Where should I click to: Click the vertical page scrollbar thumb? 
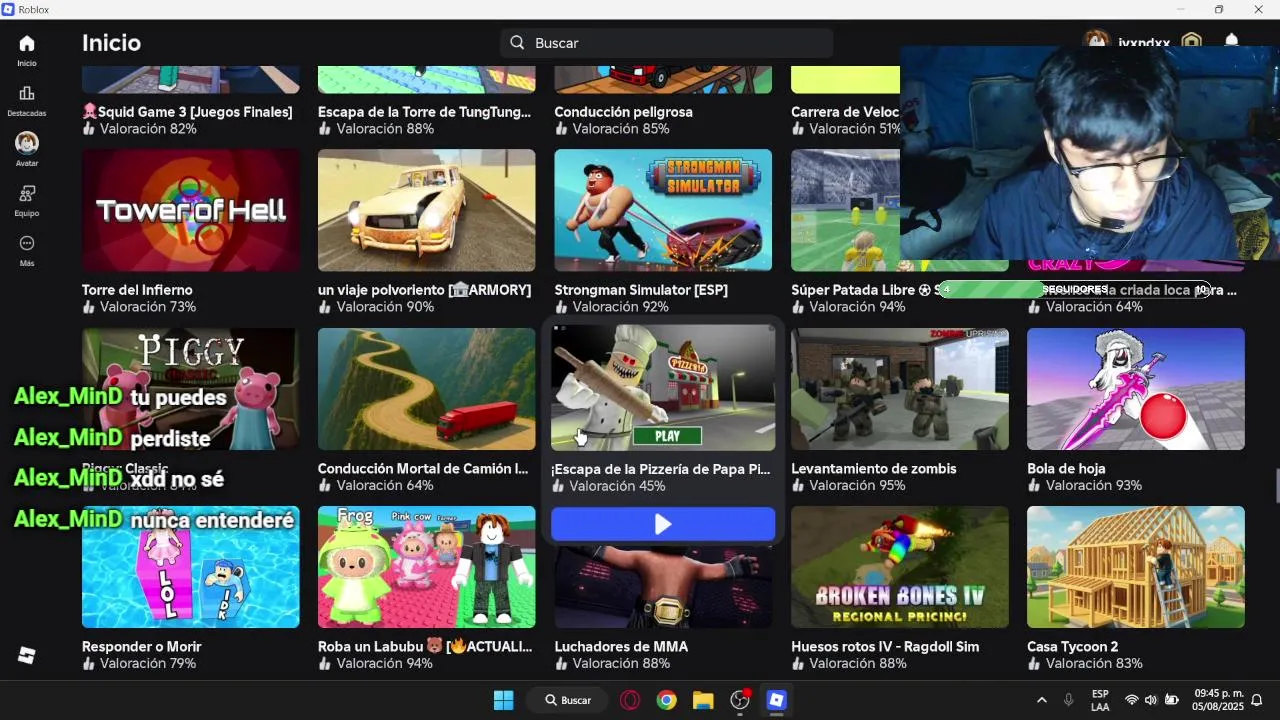pyautogui.click(x=1276, y=486)
